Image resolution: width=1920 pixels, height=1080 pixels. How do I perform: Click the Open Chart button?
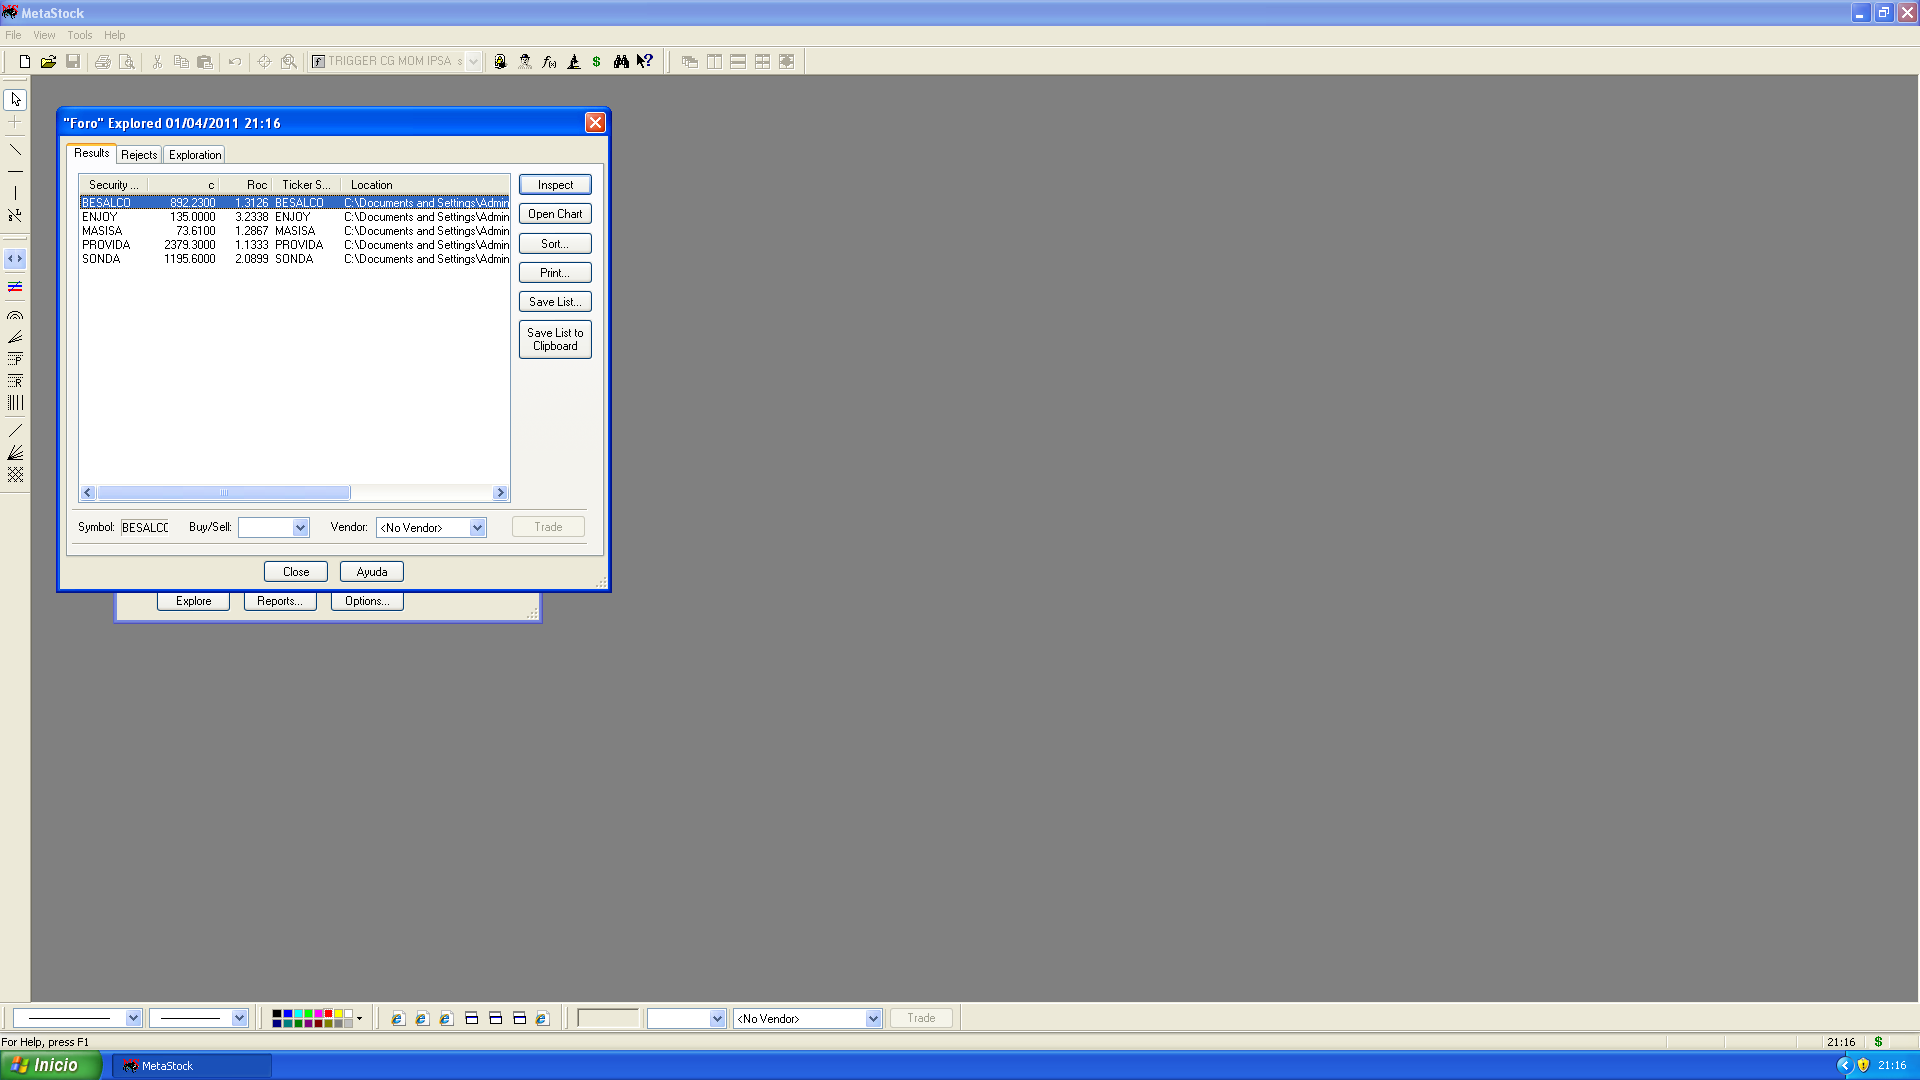[555, 214]
